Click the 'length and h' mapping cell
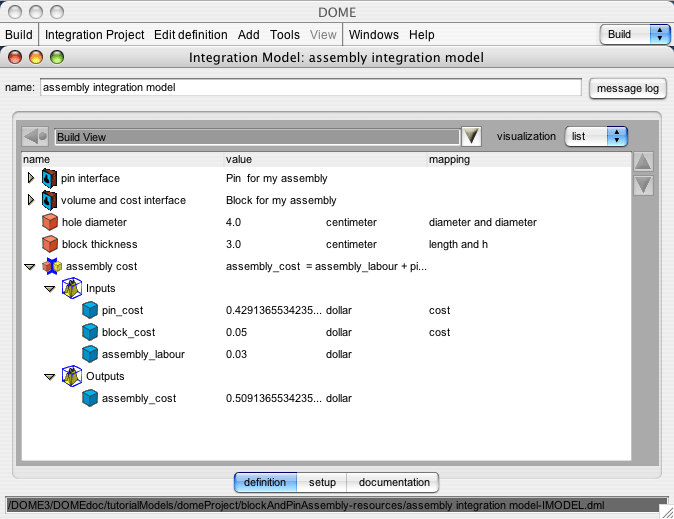The height and width of the screenshot is (519, 674). click(x=458, y=244)
